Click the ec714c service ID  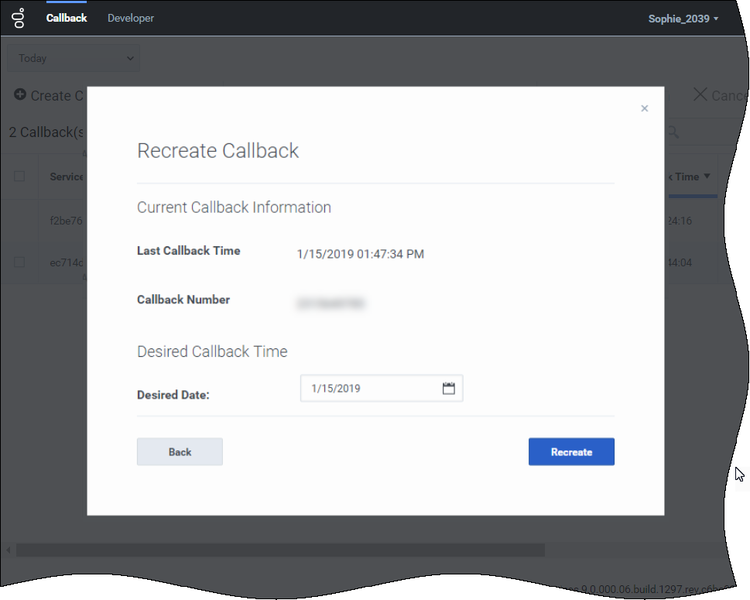click(x=67, y=262)
